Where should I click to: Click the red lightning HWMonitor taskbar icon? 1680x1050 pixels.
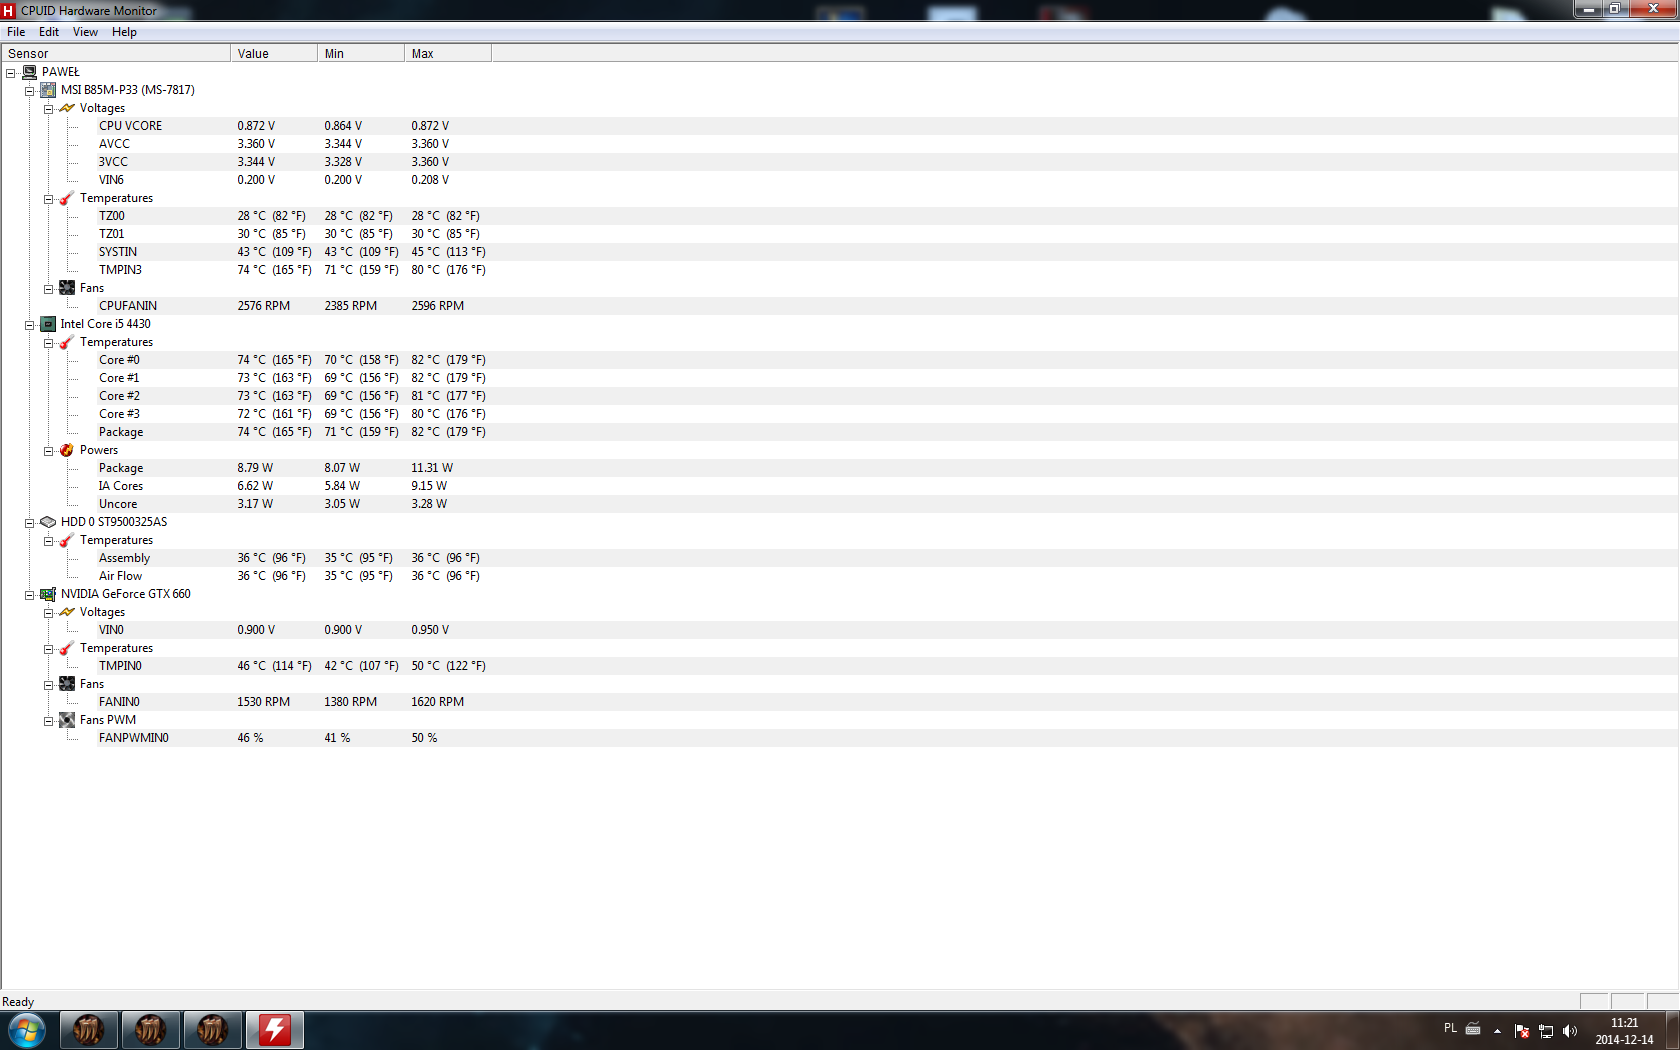pyautogui.click(x=274, y=1030)
